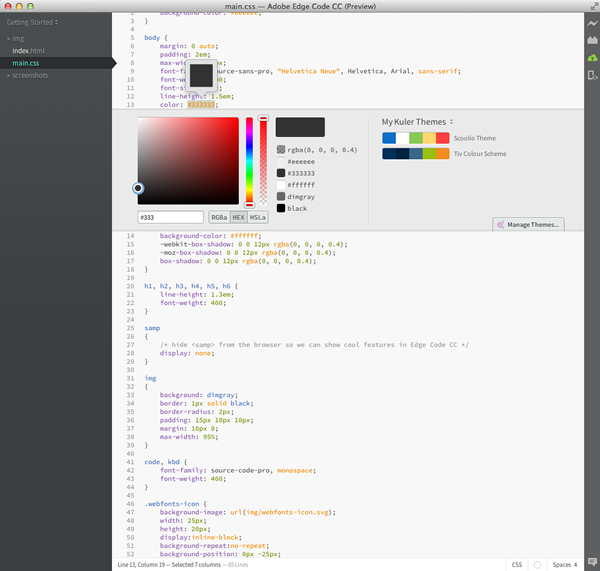Select blue color in Scoolio Theme
Viewport: 600px width, 571px height.
[389, 138]
